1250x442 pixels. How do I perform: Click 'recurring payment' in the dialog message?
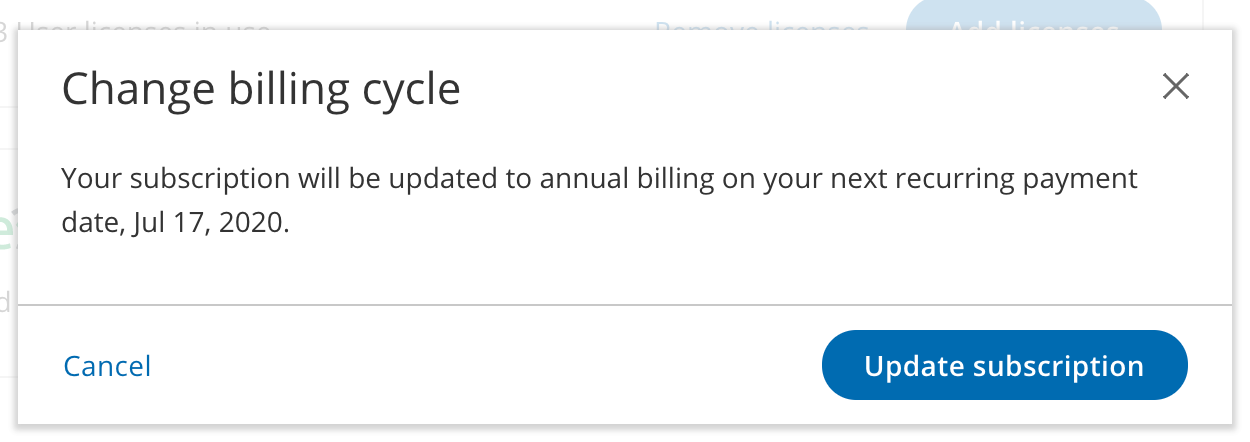click(x=1028, y=179)
